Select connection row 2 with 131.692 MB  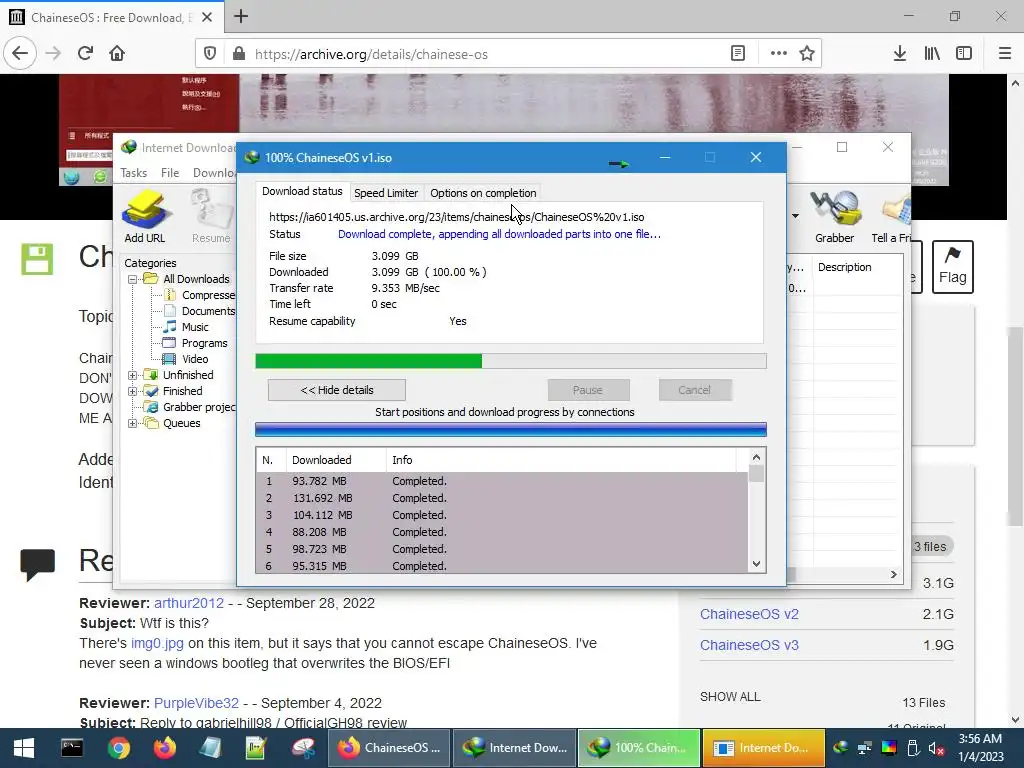[x=502, y=498]
